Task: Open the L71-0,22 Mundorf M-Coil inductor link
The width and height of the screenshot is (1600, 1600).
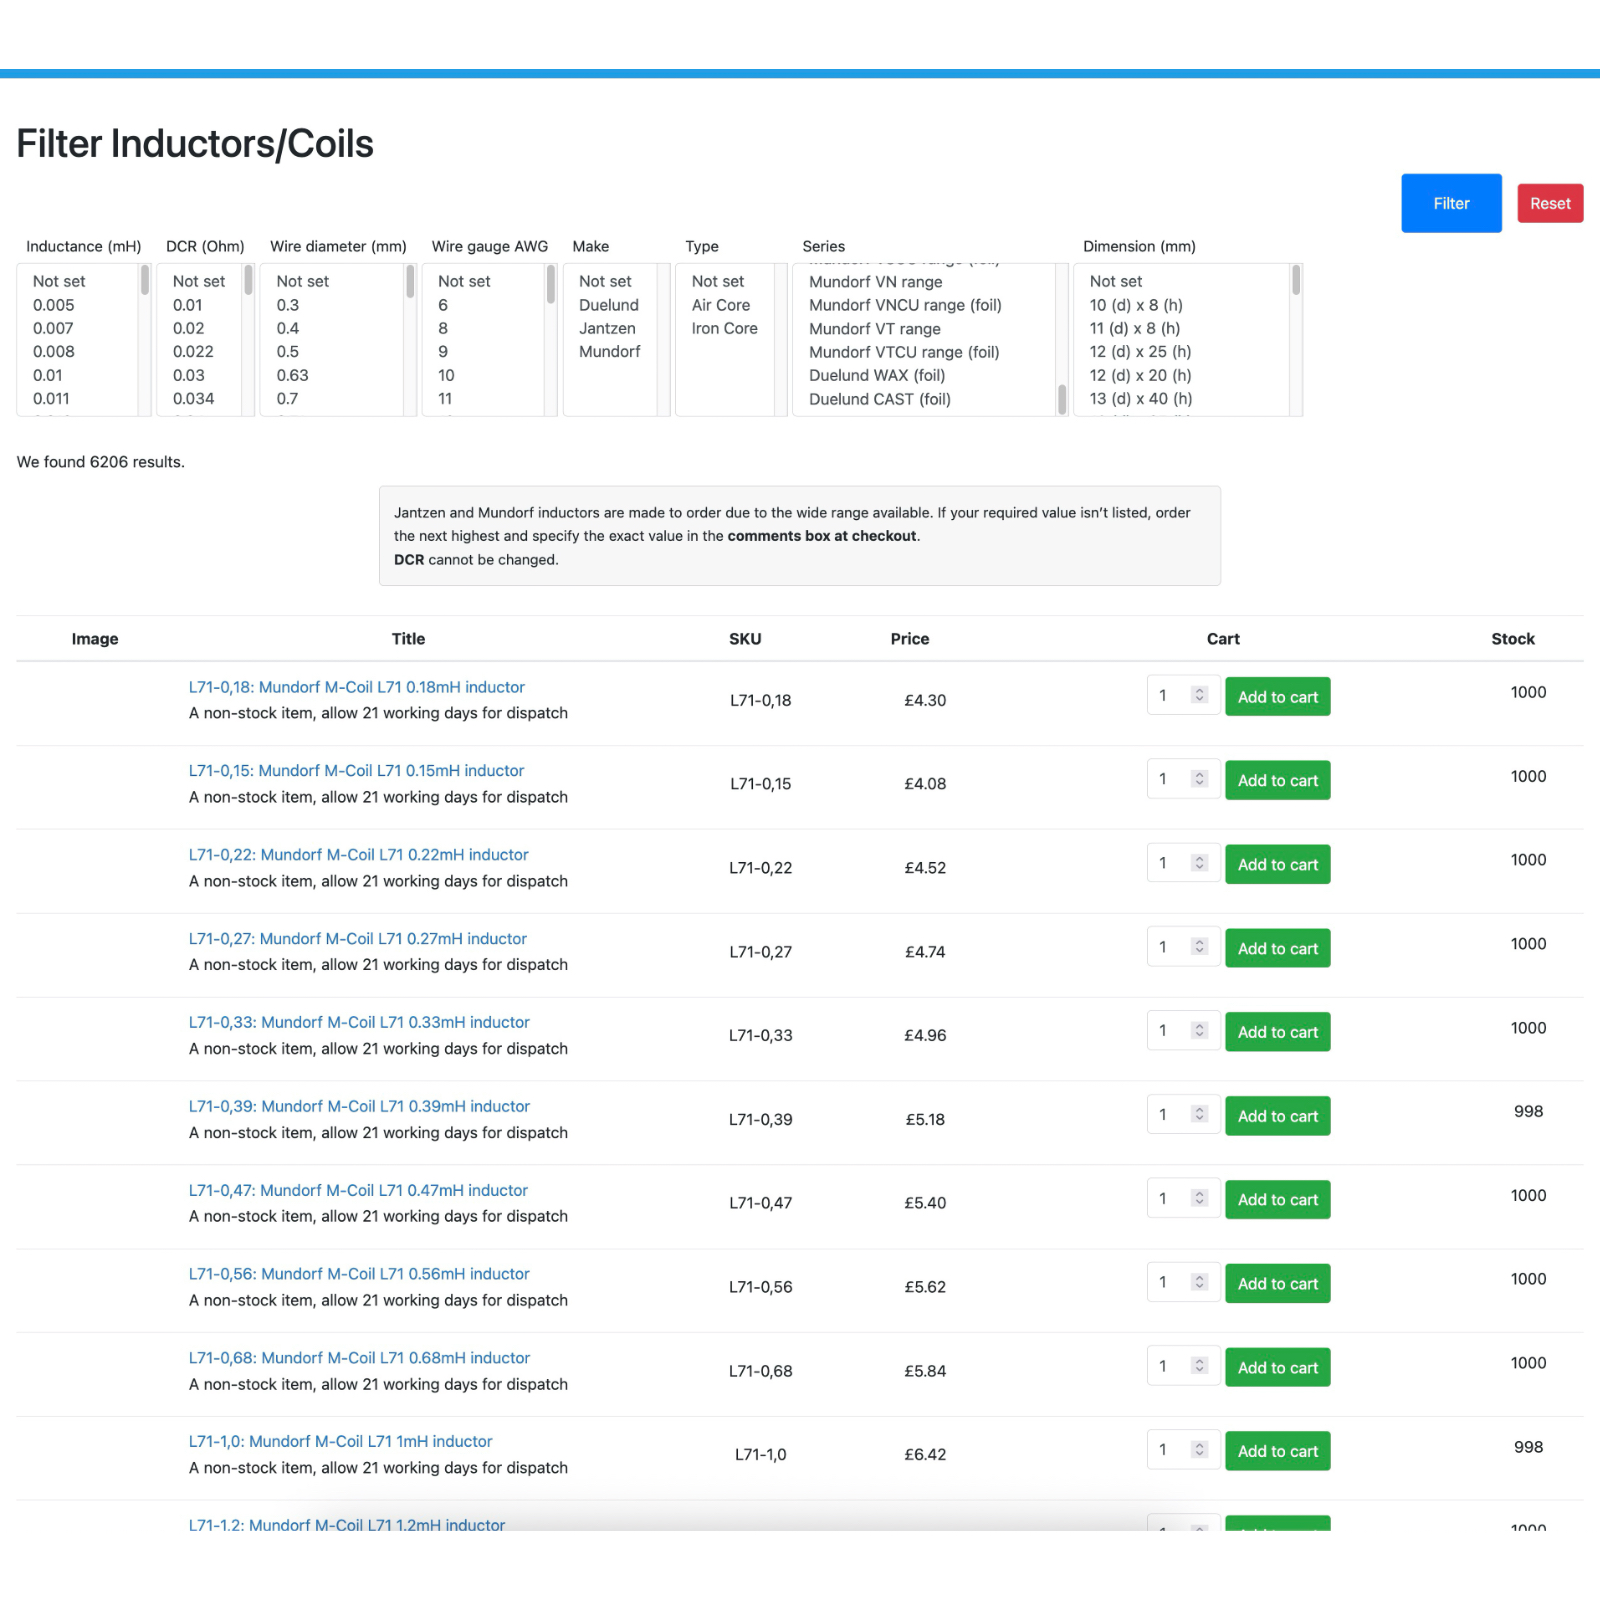Action: 358,855
